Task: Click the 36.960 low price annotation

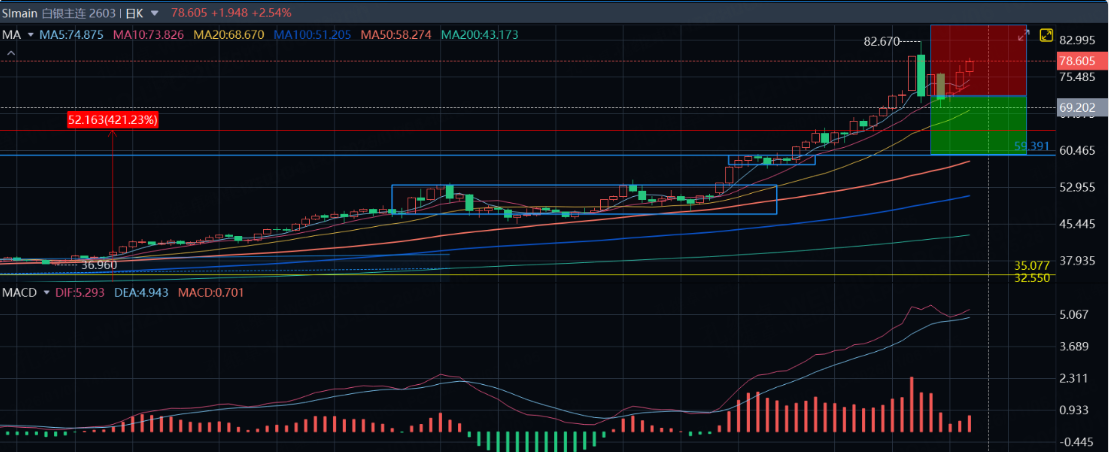Action: tap(98, 265)
